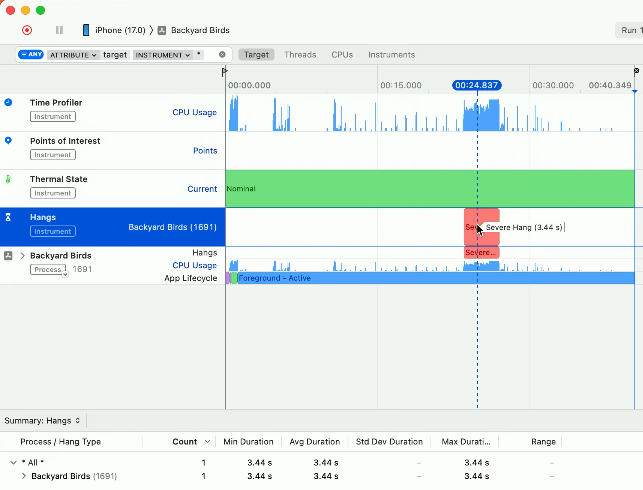This screenshot has height=490, width=643.
Task: Collapse the * All * row
Action: coord(13,463)
